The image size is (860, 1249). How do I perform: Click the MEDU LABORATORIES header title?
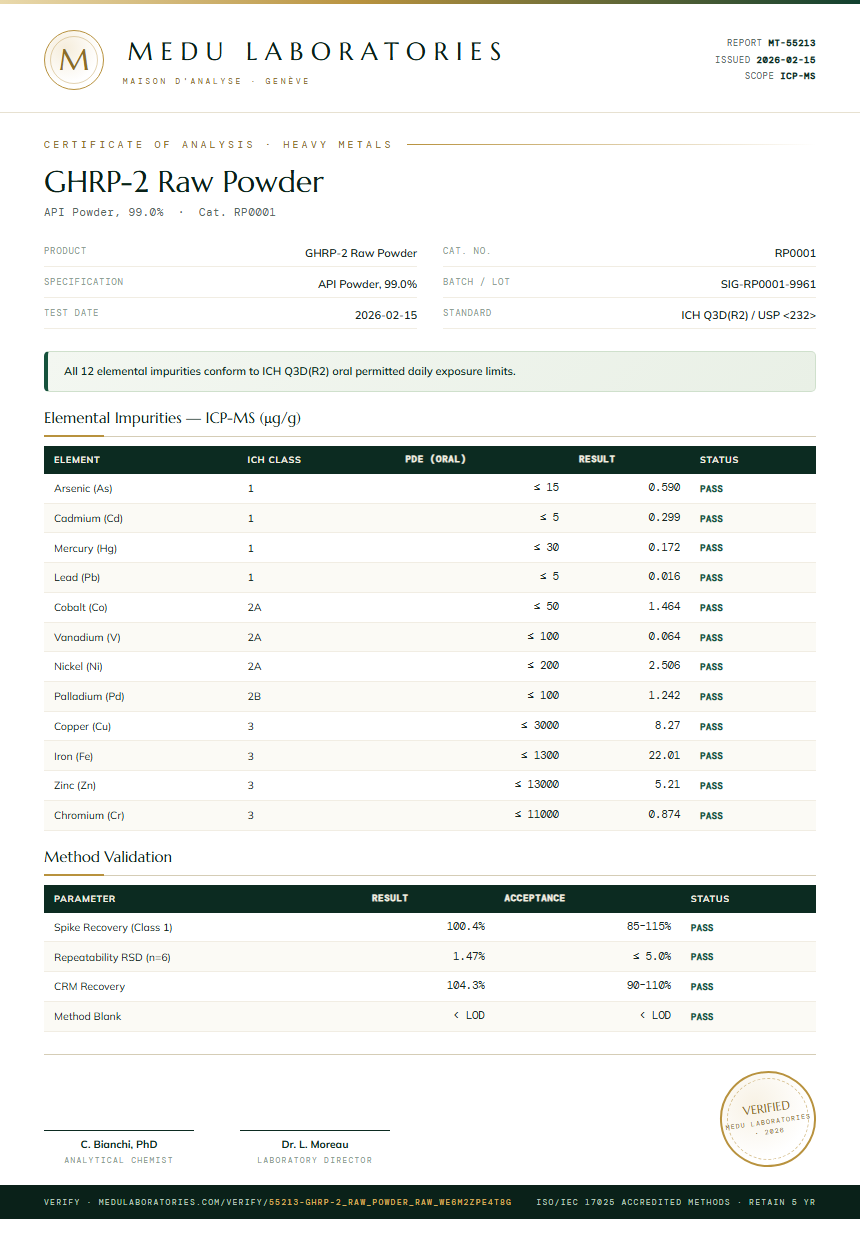tap(315, 52)
